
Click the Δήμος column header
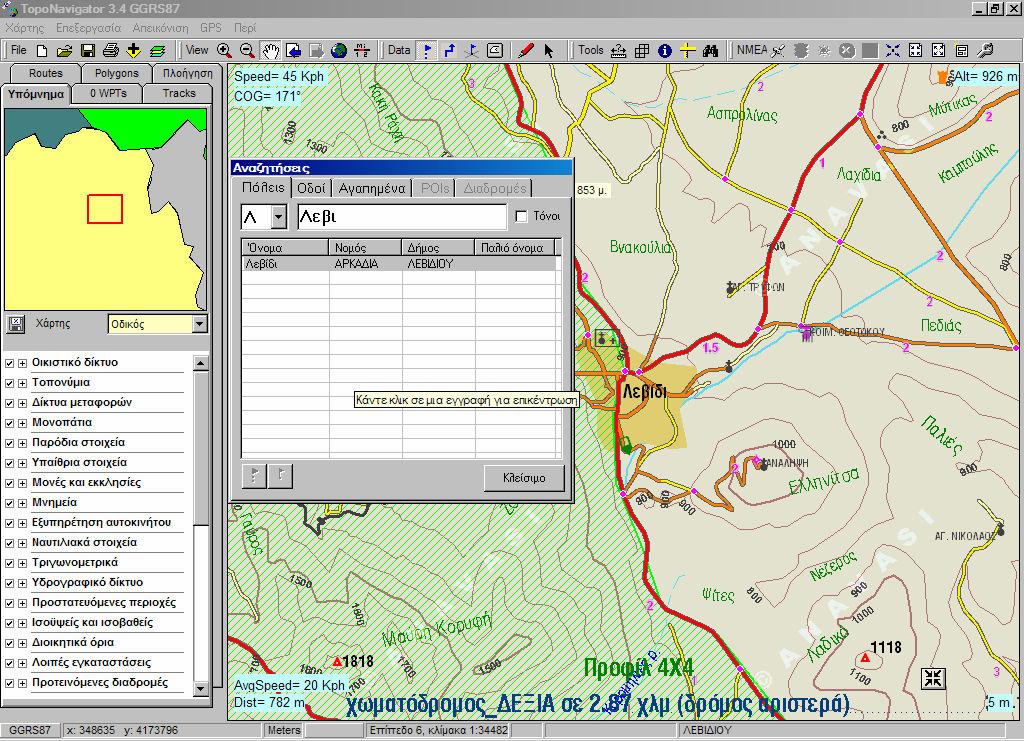(438, 247)
